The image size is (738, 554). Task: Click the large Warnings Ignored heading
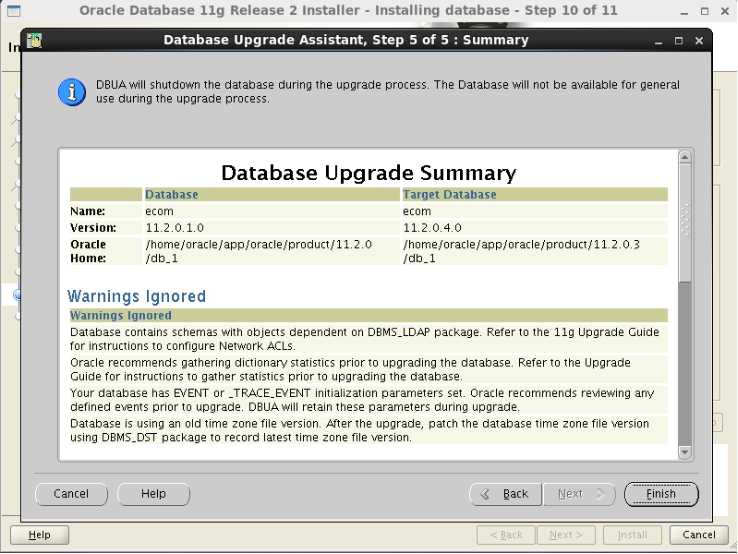(x=136, y=296)
